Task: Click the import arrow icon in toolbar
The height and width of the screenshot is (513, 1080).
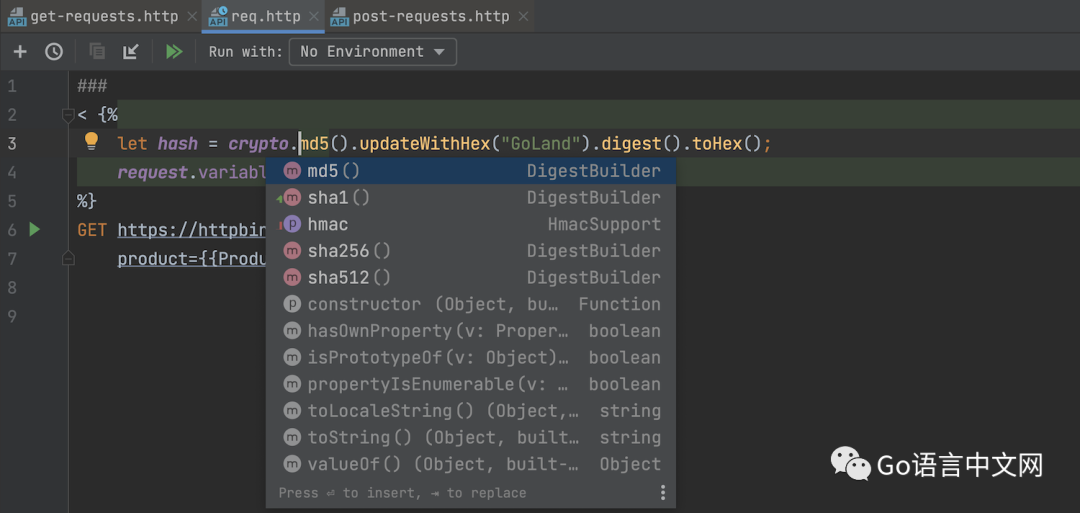Action: (x=131, y=52)
